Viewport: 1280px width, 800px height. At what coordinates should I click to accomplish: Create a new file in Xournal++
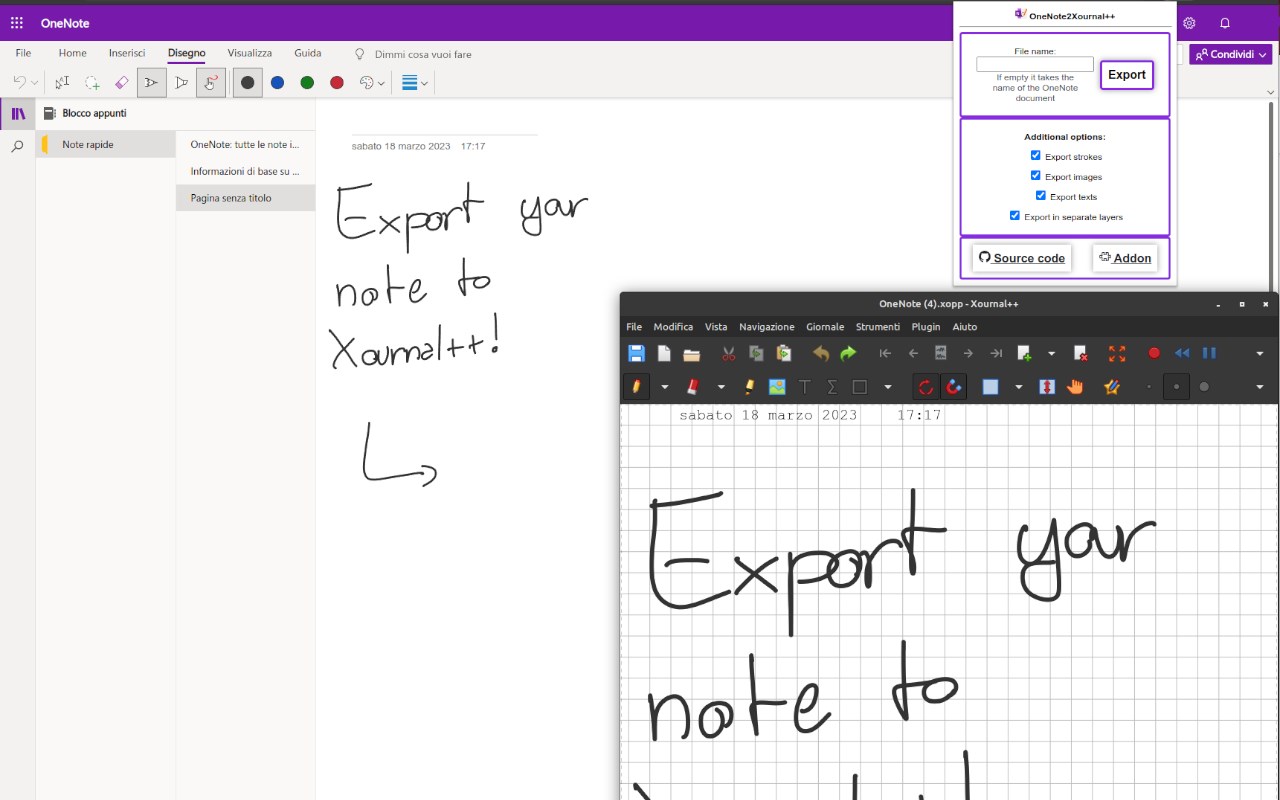(x=664, y=353)
